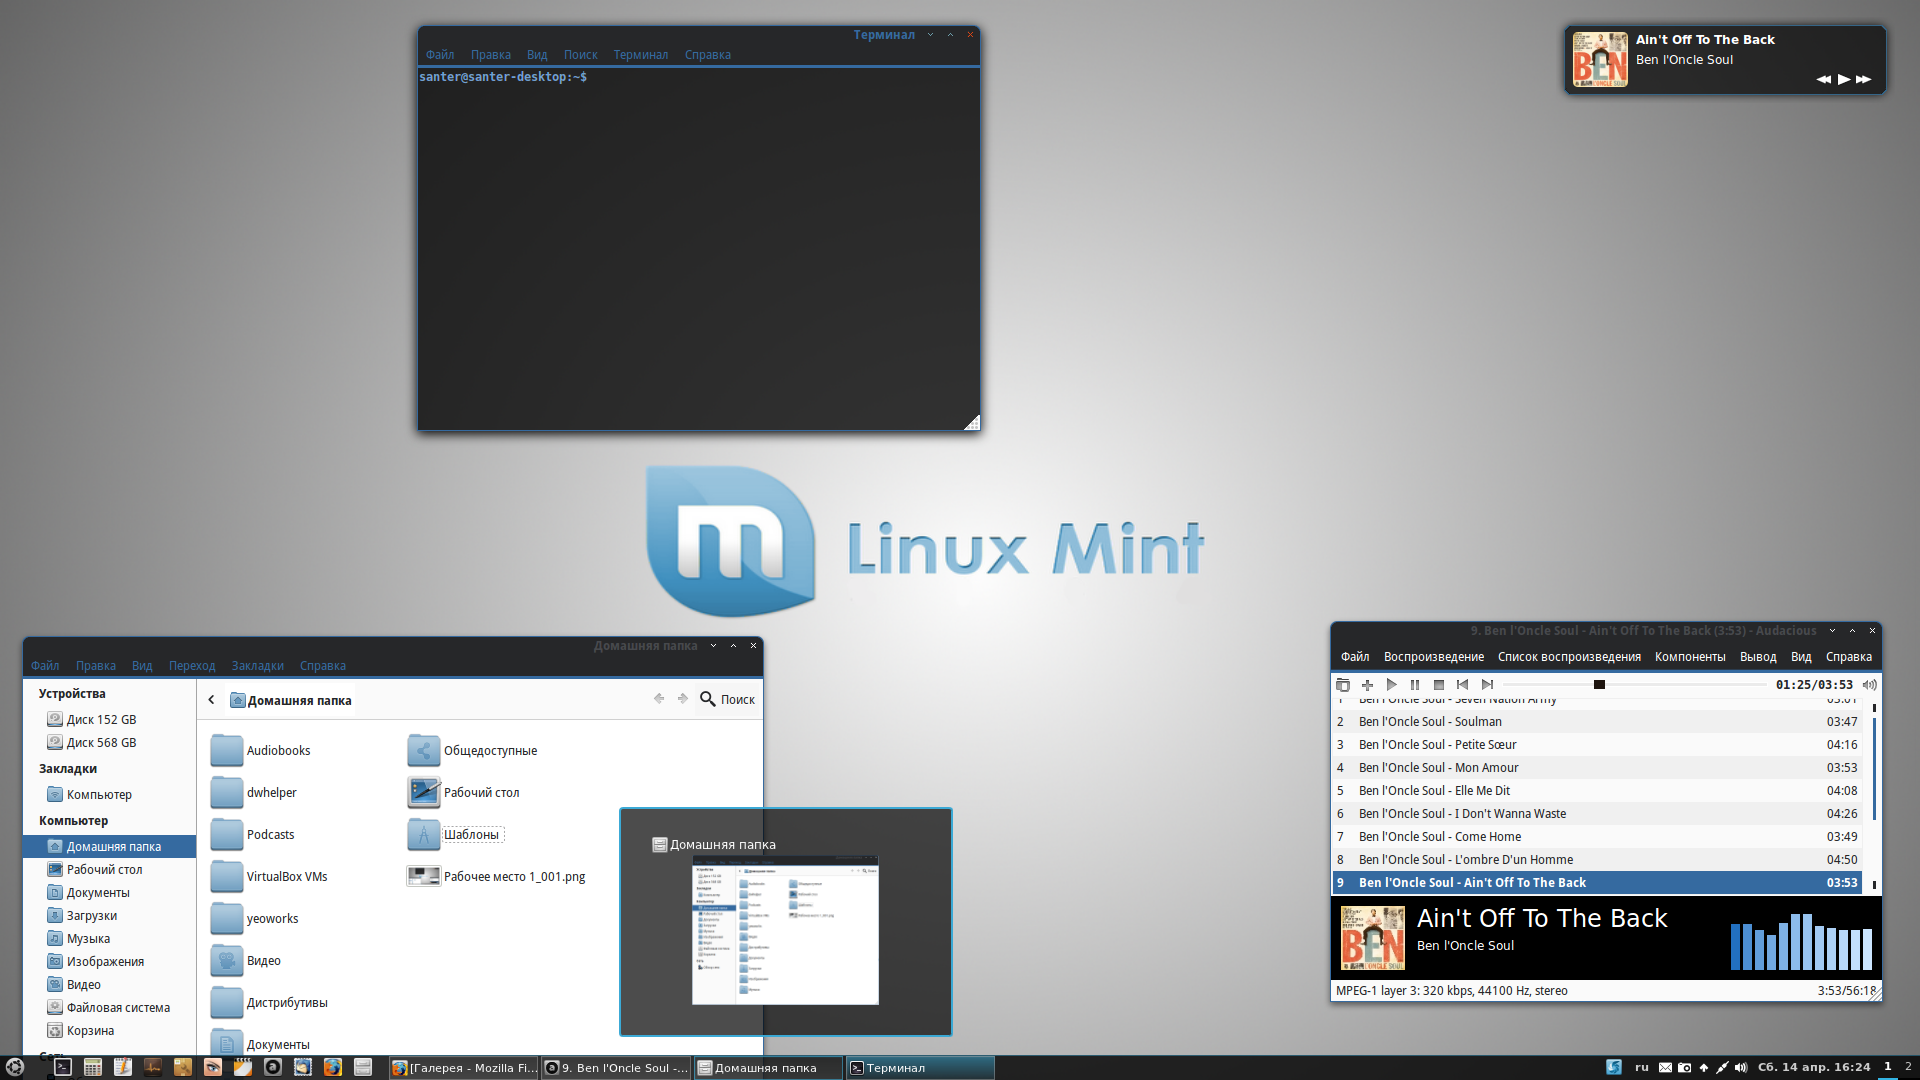Click next track in desktop music widget
The height and width of the screenshot is (1080, 1920).
1864,79
